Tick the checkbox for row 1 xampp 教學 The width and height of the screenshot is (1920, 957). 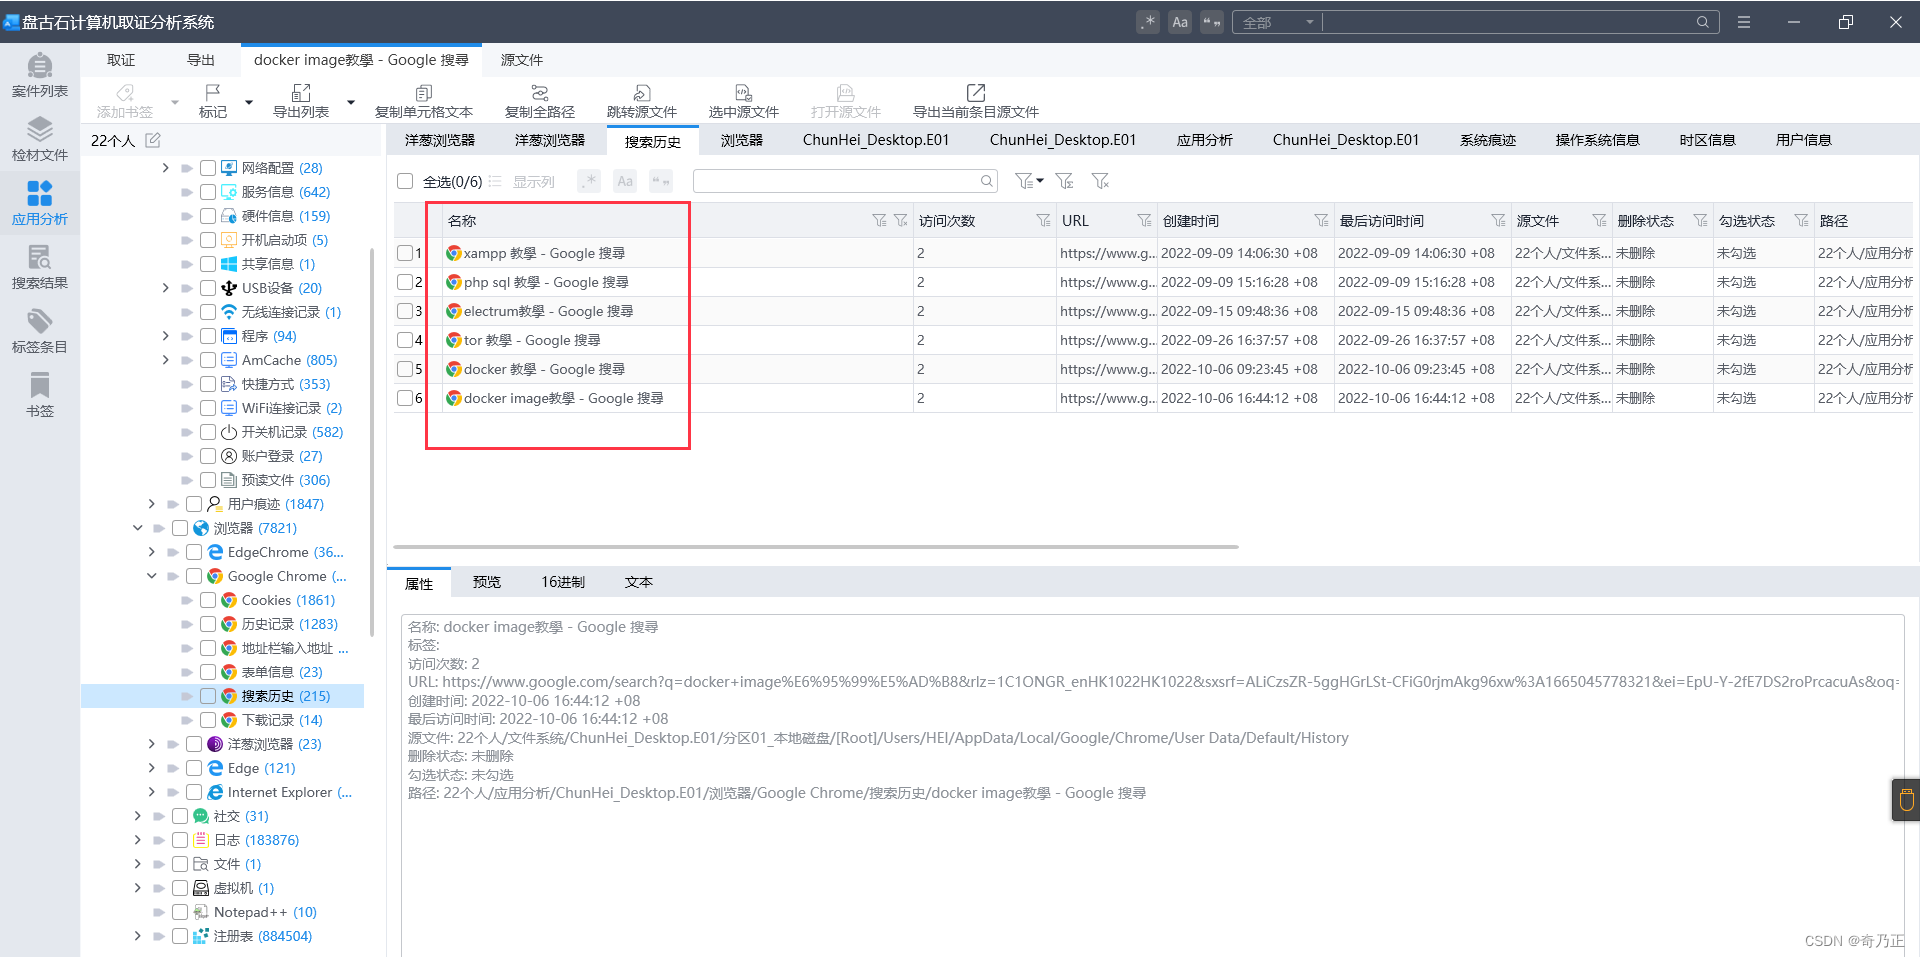[405, 253]
